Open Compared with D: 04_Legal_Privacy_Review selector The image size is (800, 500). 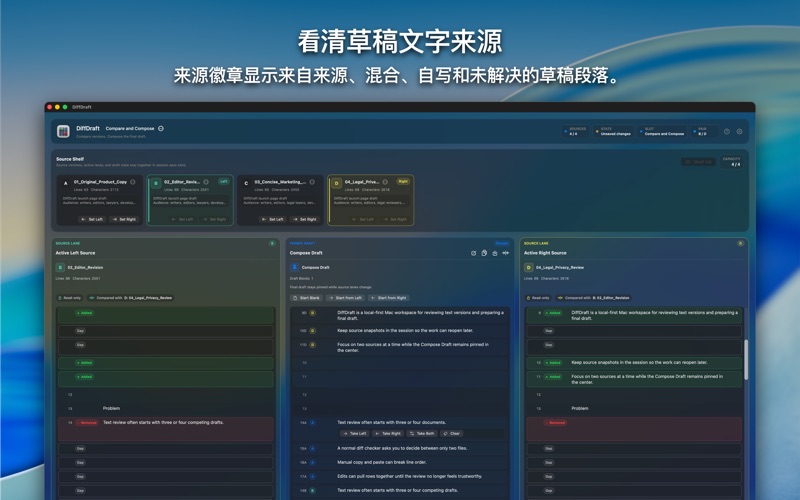[131, 298]
